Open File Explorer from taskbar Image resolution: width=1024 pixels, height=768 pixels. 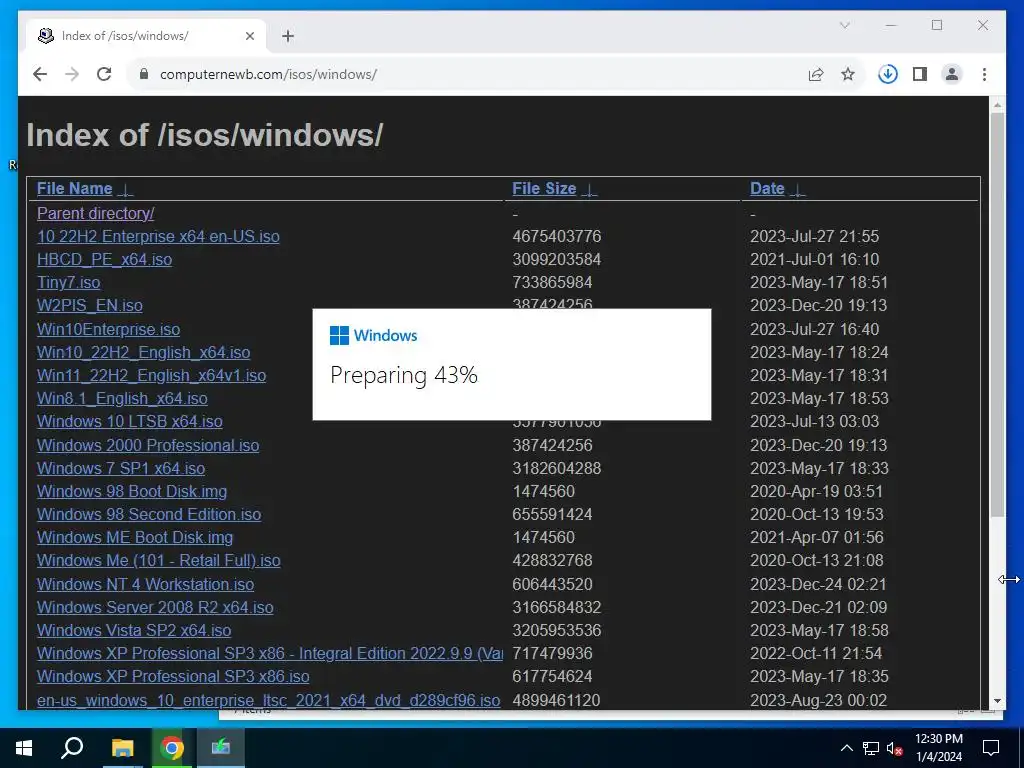pyautogui.click(x=121, y=748)
